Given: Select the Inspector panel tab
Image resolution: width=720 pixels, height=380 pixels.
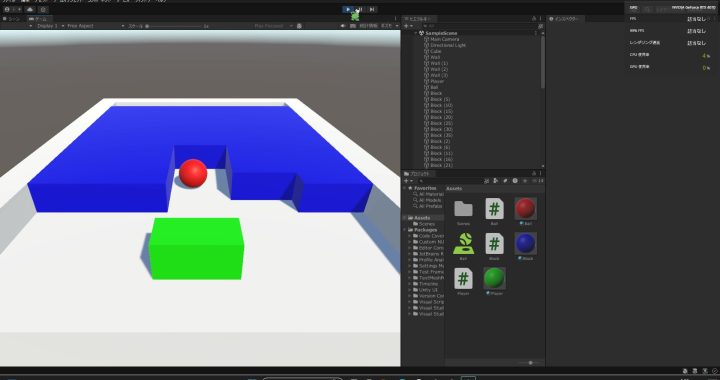Looking at the screenshot, I should coord(566,19).
